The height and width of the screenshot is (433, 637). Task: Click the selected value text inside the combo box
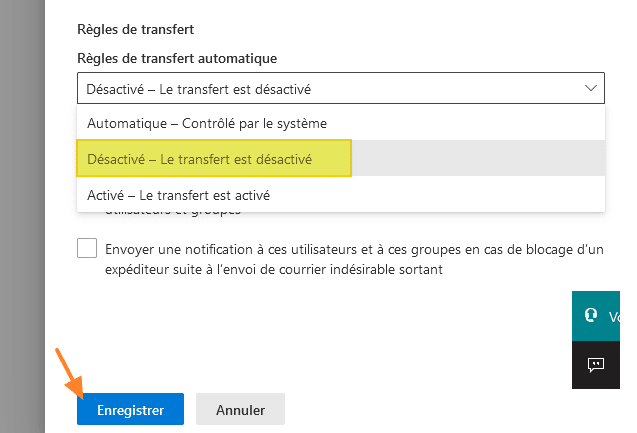point(199,89)
